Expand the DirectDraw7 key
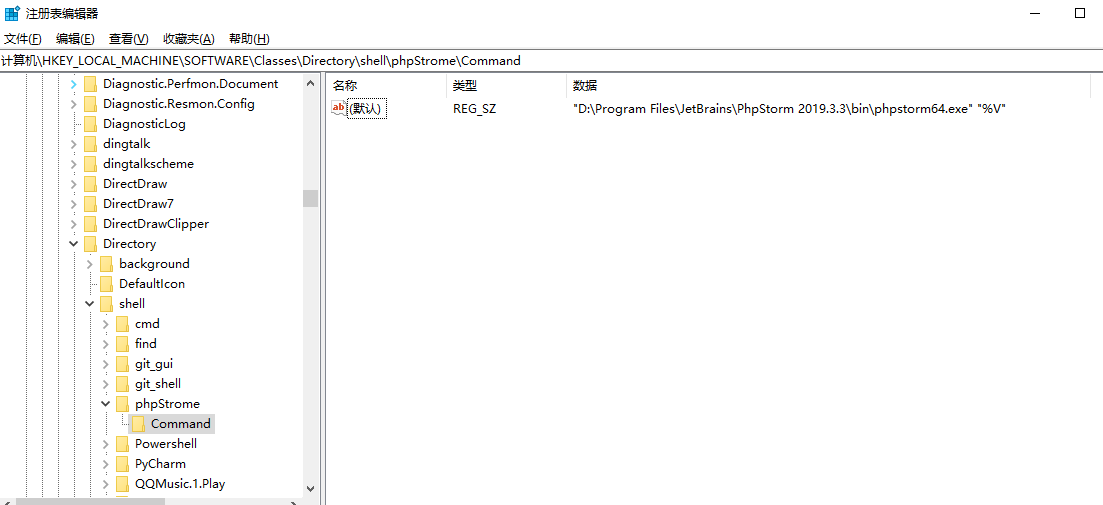The width and height of the screenshot is (1103, 505). tap(73, 204)
